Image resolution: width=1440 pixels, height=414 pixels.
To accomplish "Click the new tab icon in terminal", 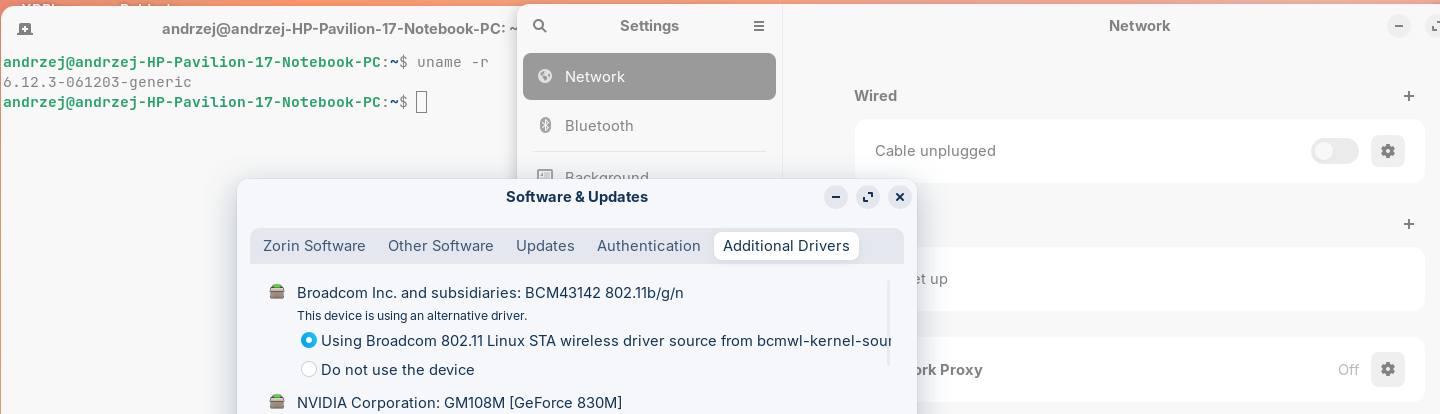I will click(x=25, y=29).
